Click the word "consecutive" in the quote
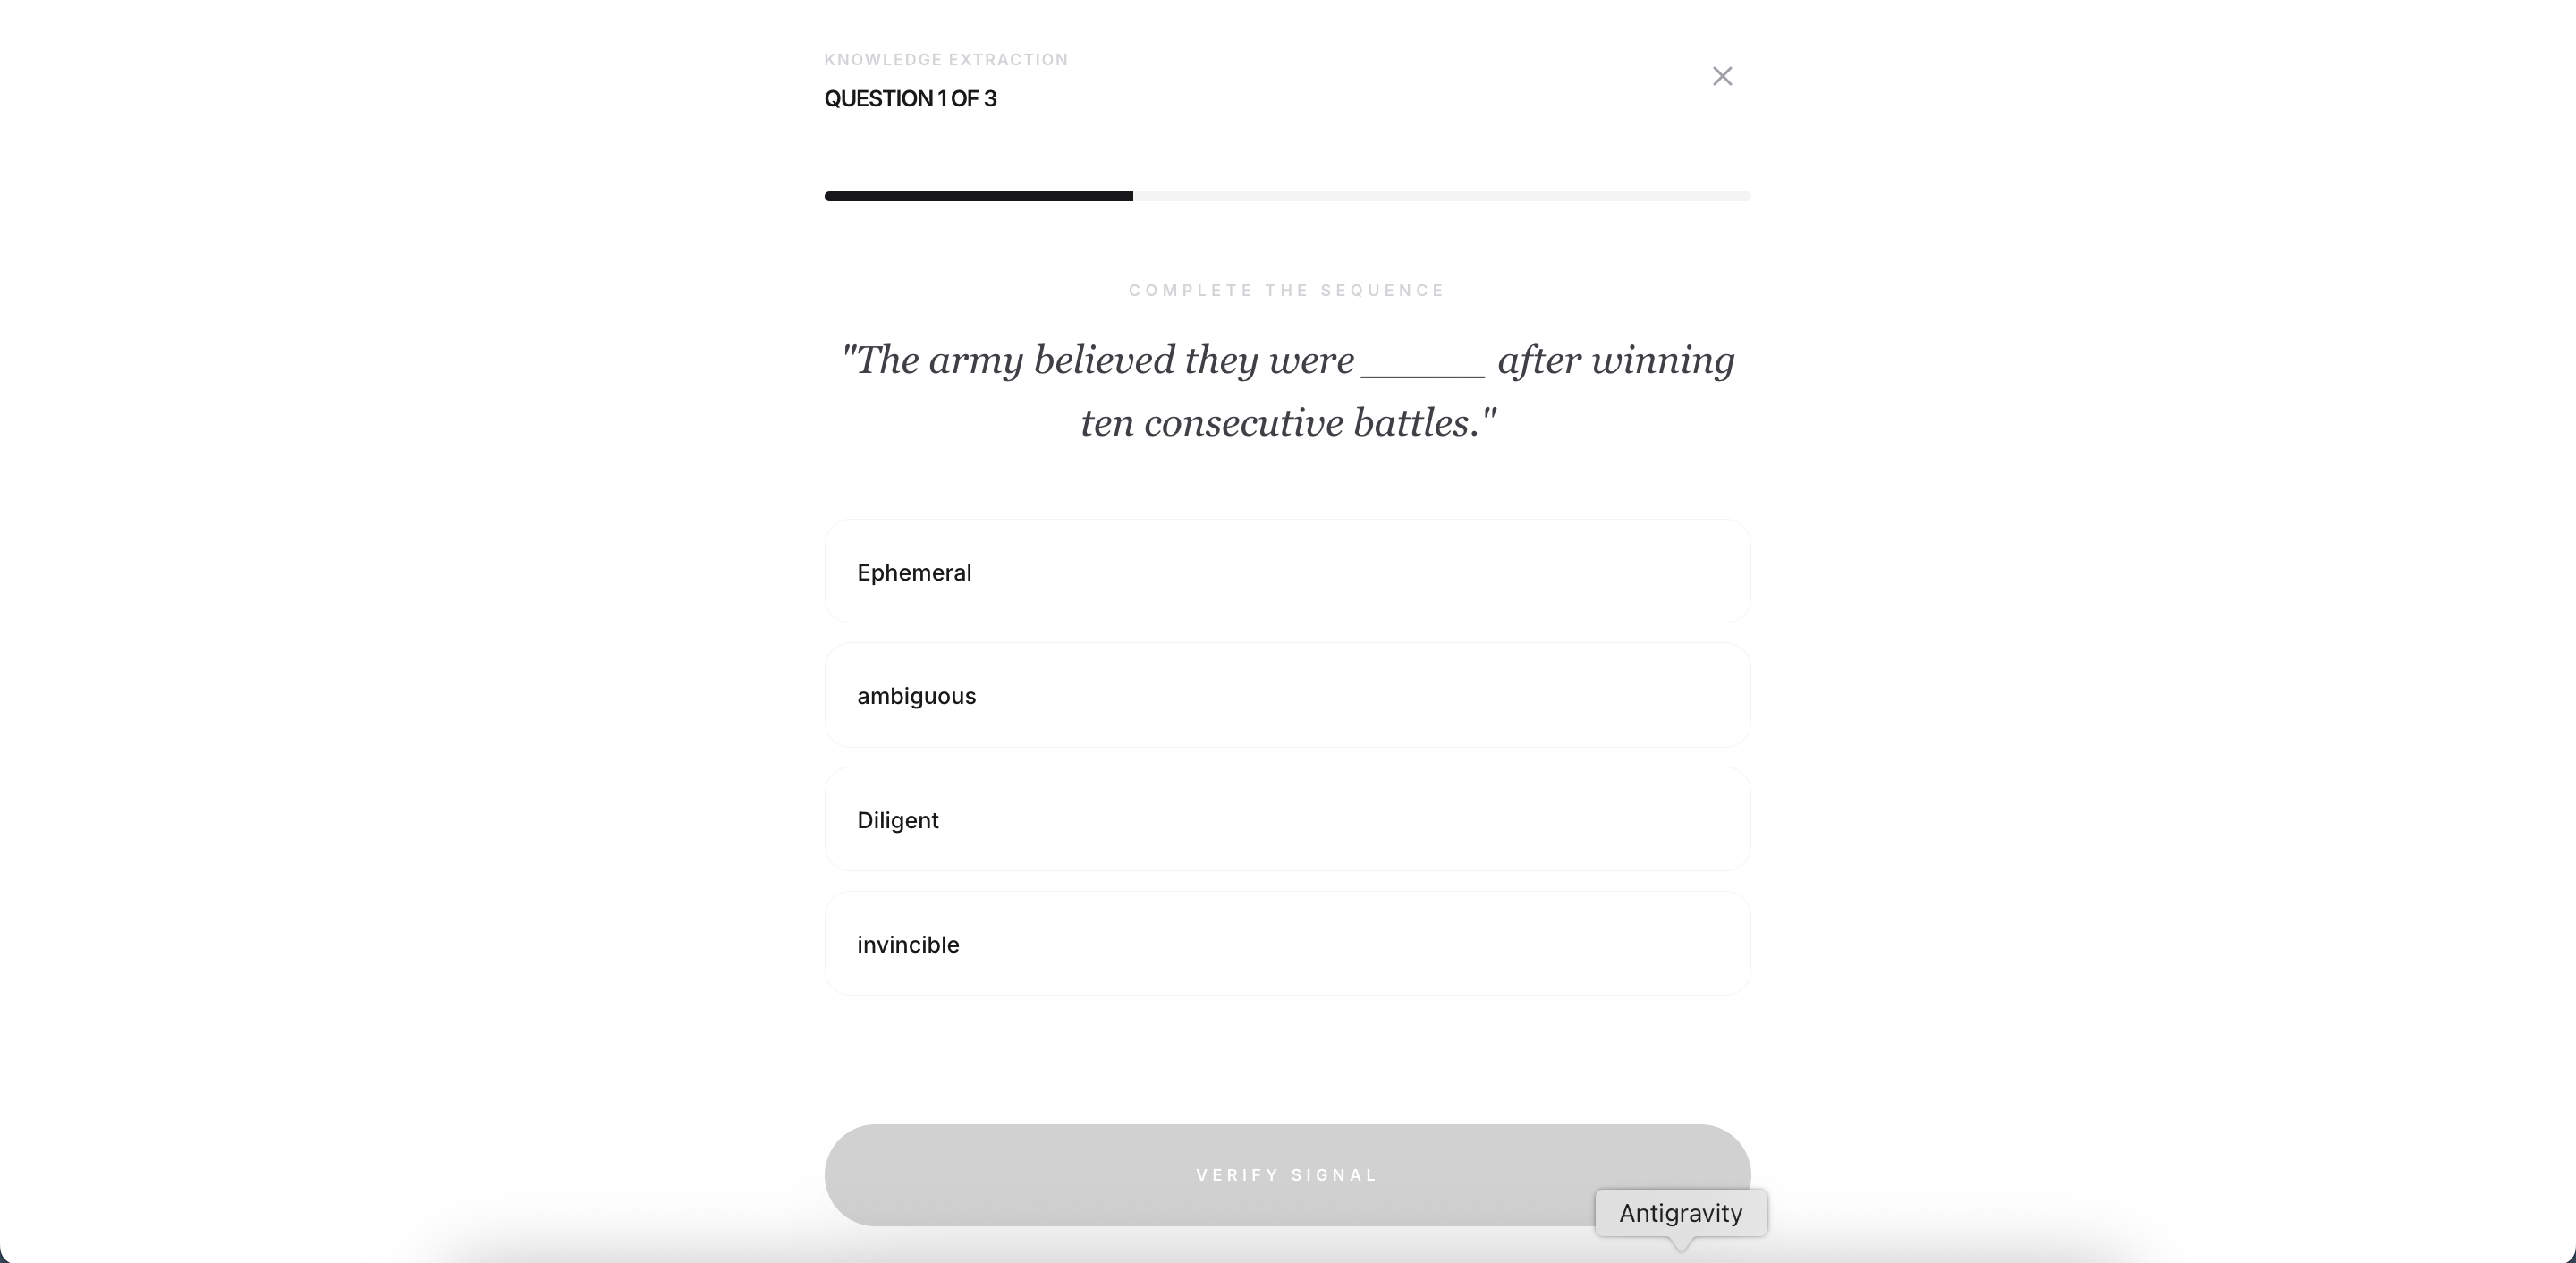The width and height of the screenshot is (2576, 1263). (x=1243, y=423)
